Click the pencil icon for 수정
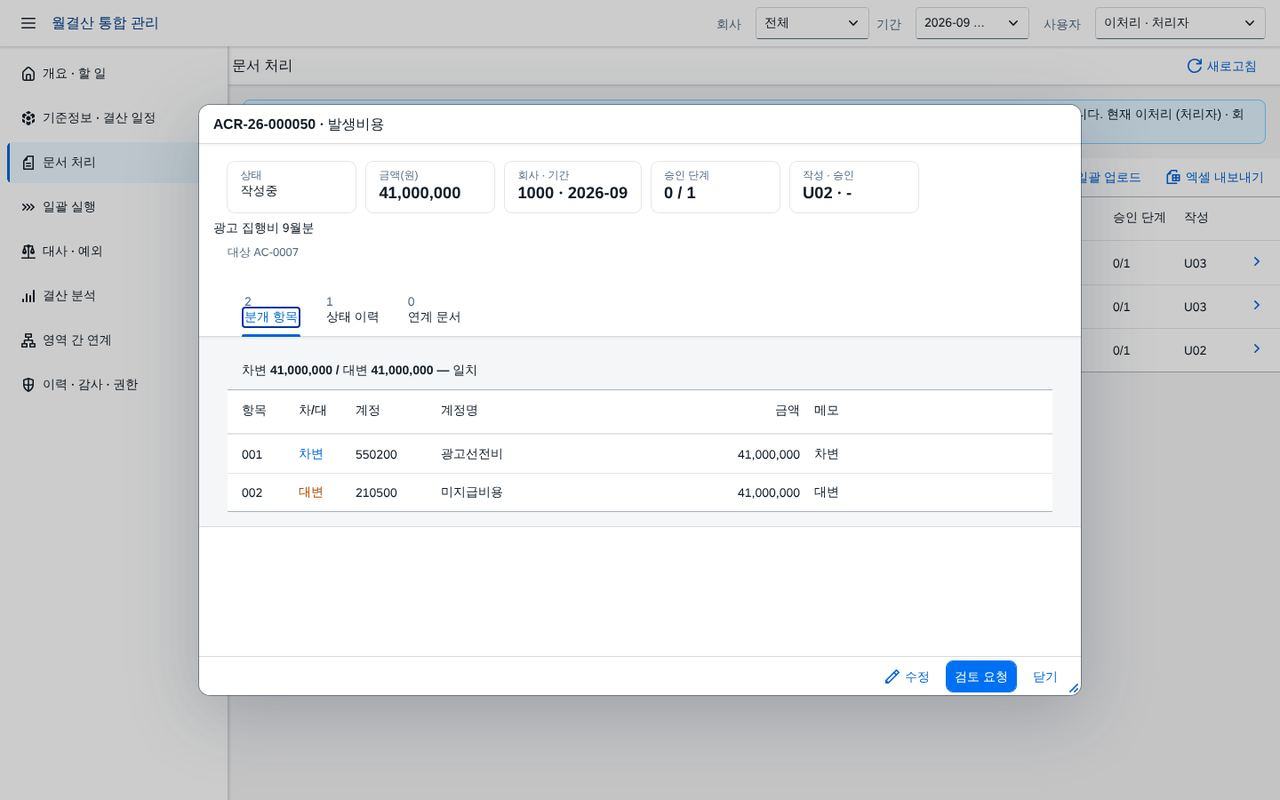This screenshot has width=1280, height=800. (892, 677)
